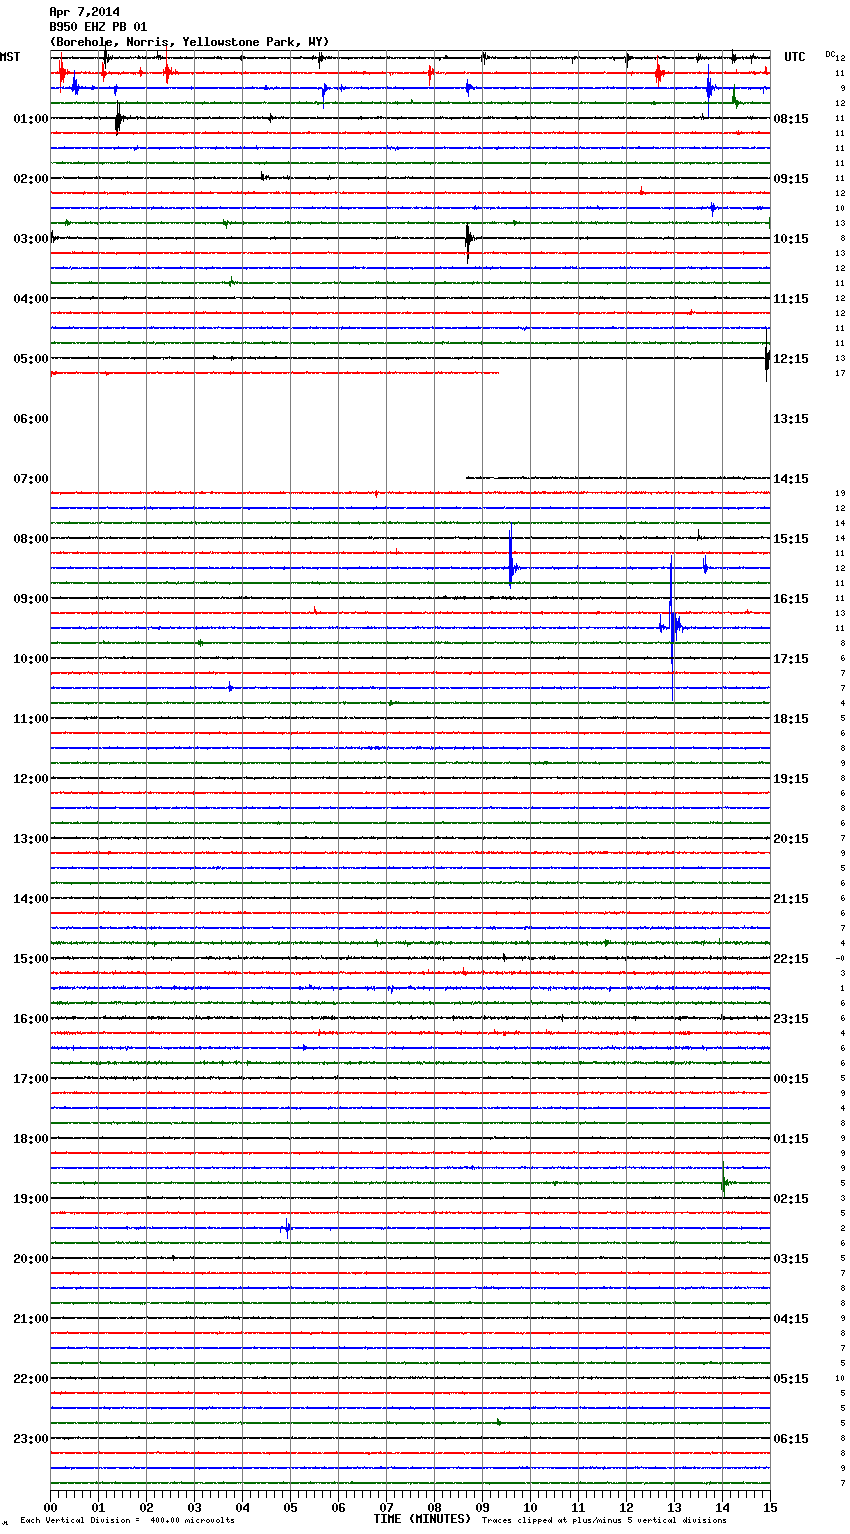Click the bottom minute-axis label '13'
850x1534 pixels.
[x=674, y=1507]
